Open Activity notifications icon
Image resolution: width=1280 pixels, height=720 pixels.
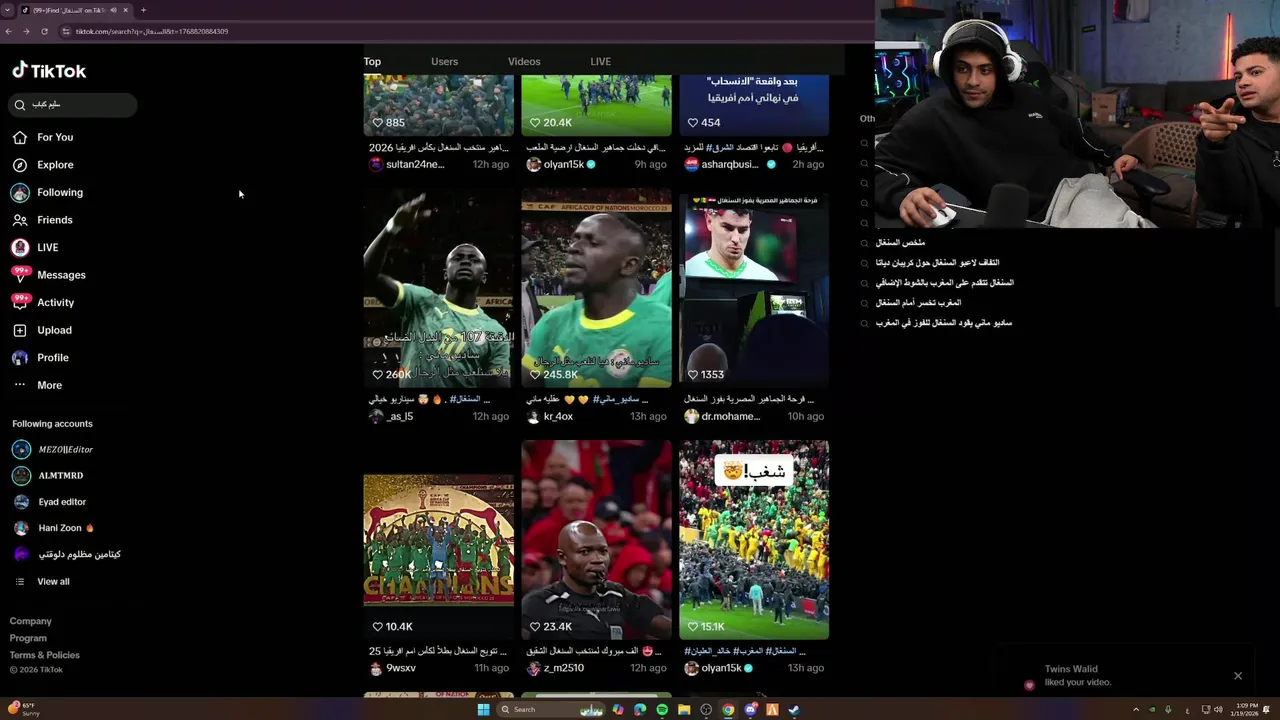point(20,302)
